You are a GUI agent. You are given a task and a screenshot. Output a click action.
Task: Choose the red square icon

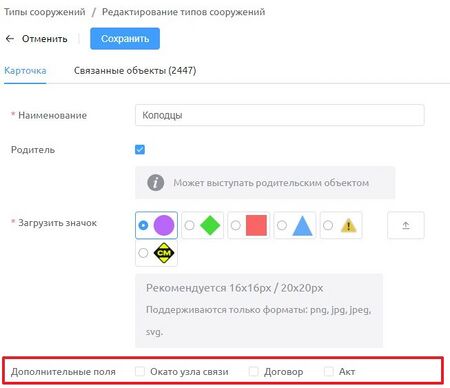pyautogui.click(x=256, y=225)
